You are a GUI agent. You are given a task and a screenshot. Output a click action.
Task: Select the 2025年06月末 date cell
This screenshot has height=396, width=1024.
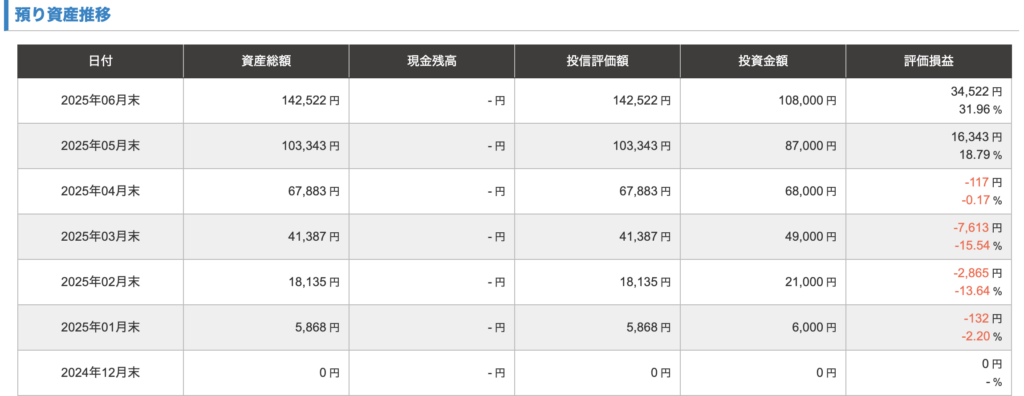click(100, 101)
